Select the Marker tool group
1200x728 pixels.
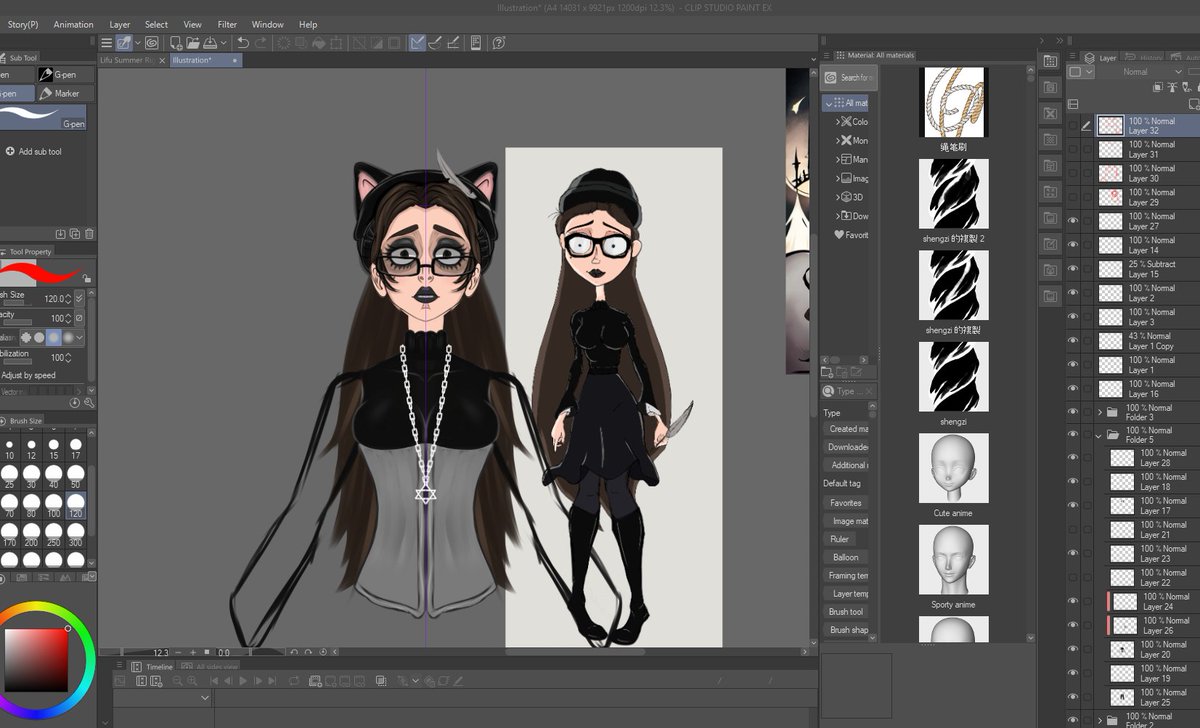(66, 93)
